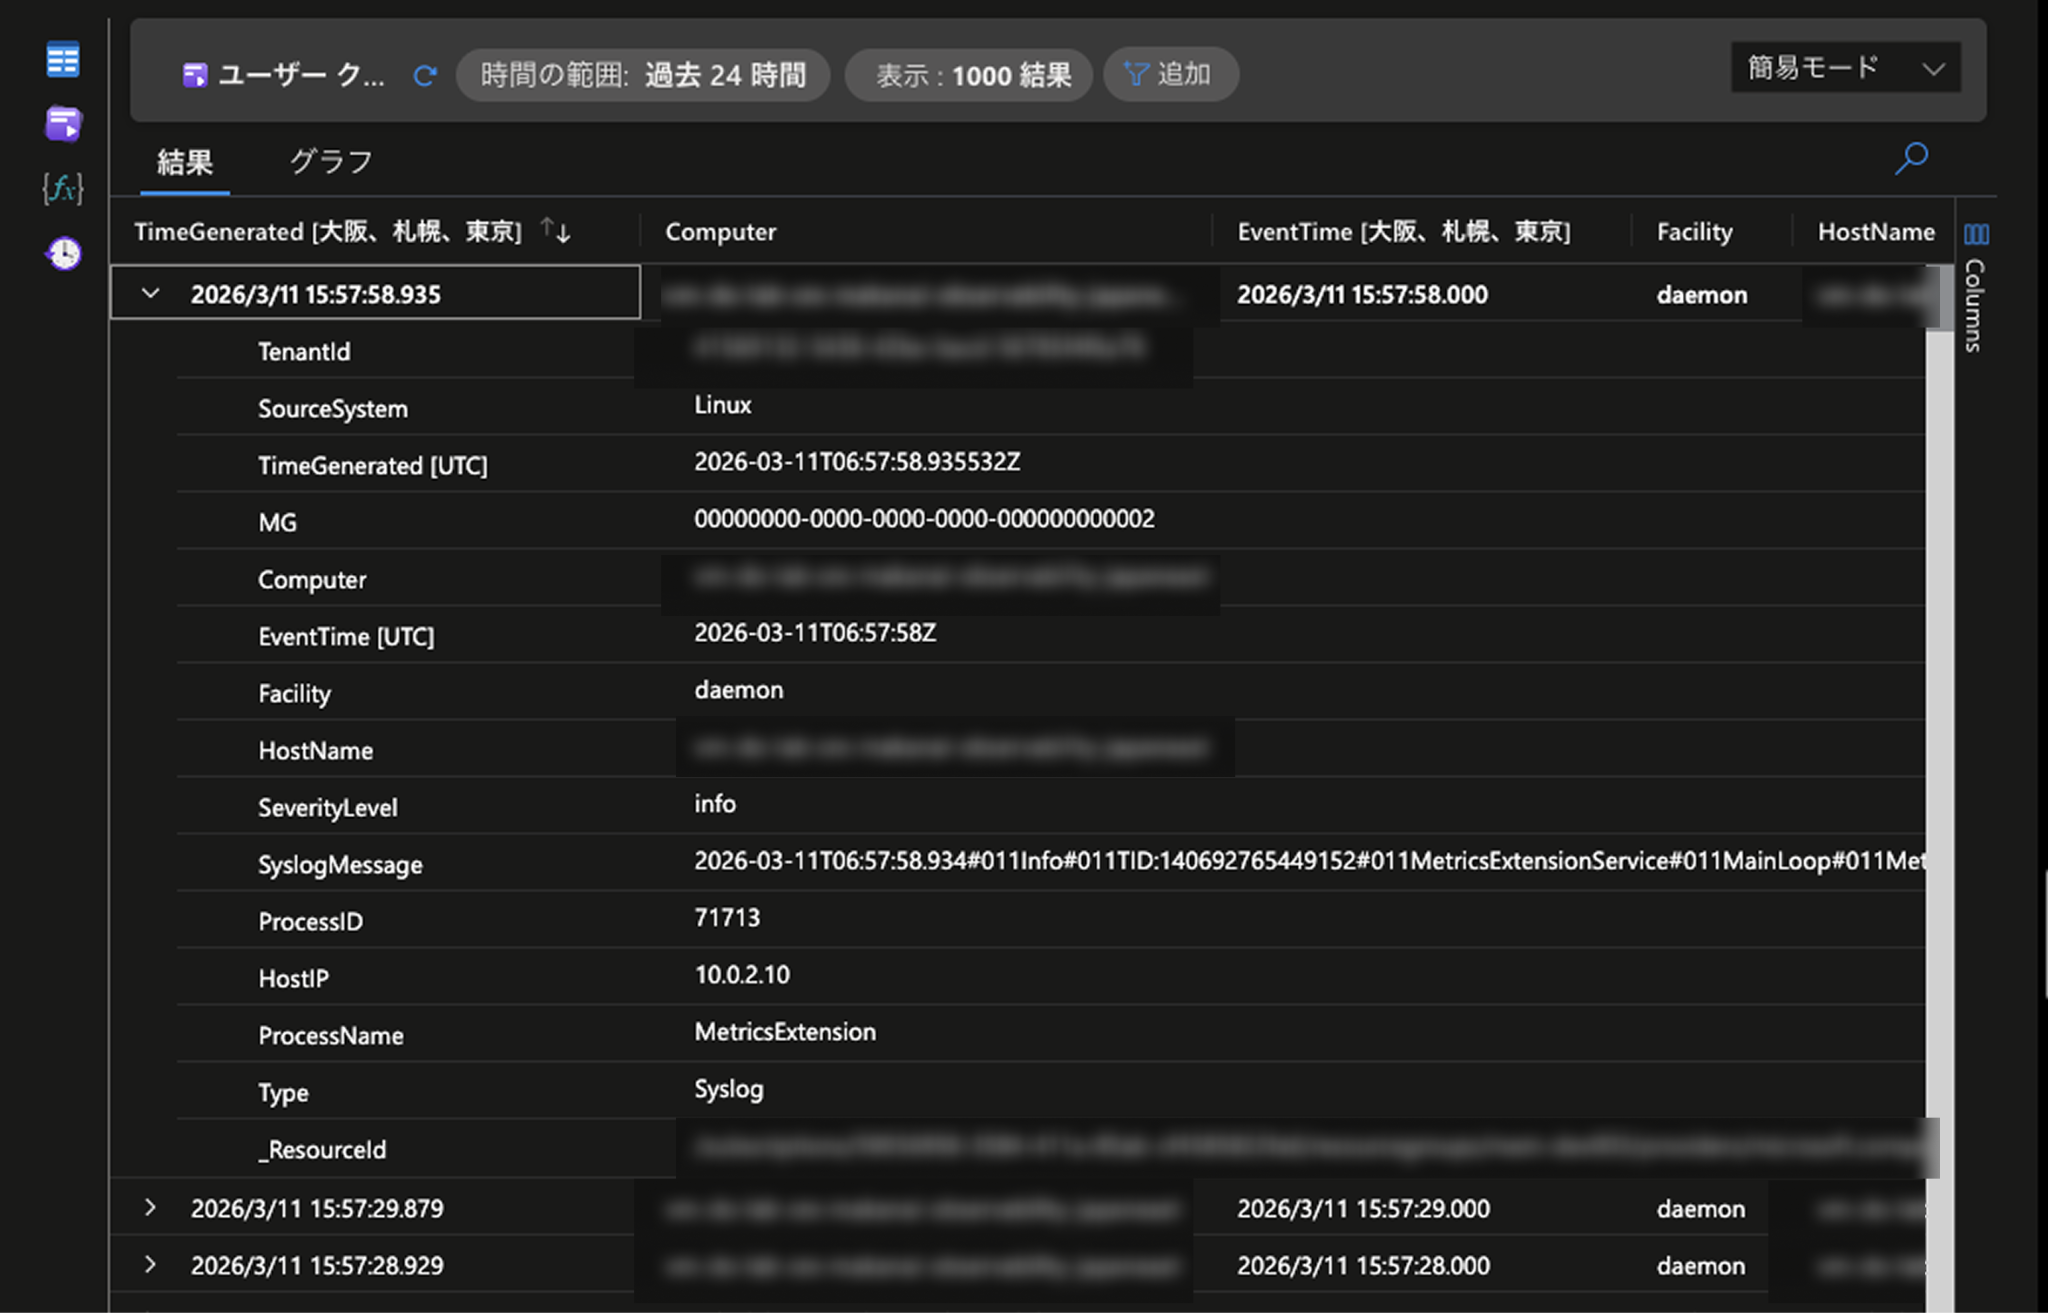Collapse the expanded 15:57:58.935 row
Screen dimensions: 2048x1313
point(151,293)
